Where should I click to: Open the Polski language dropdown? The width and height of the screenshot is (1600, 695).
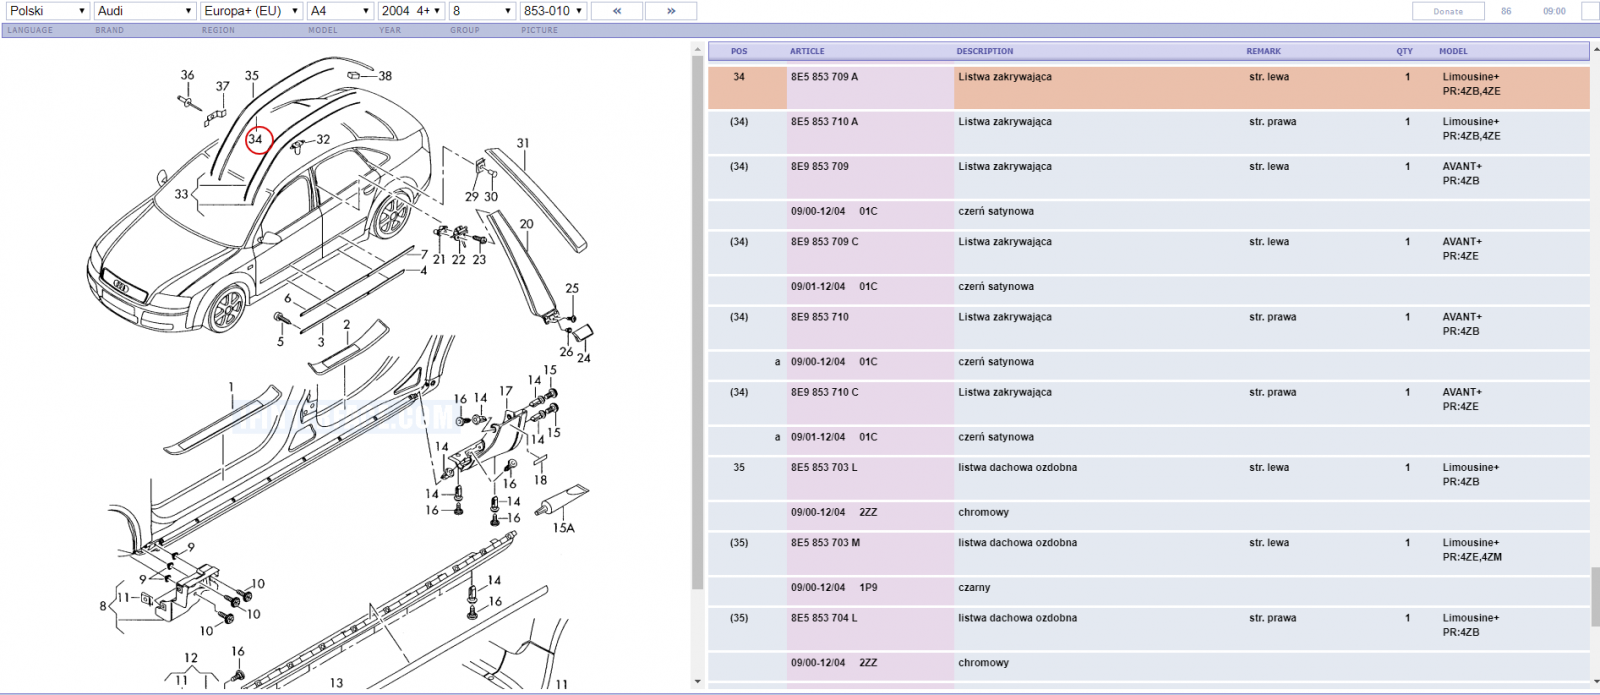coord(47,11)
